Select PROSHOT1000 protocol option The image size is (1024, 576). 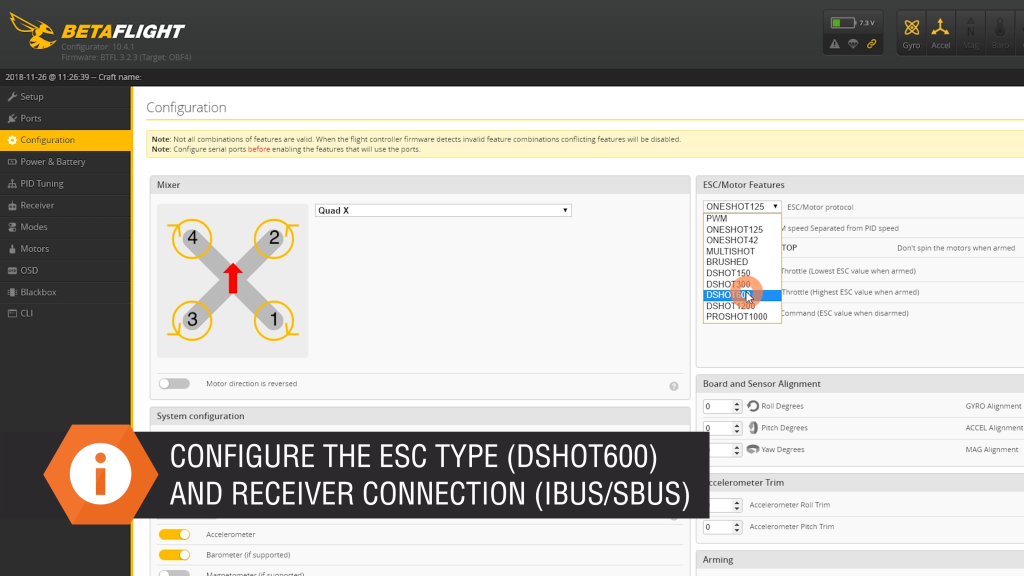742,317
